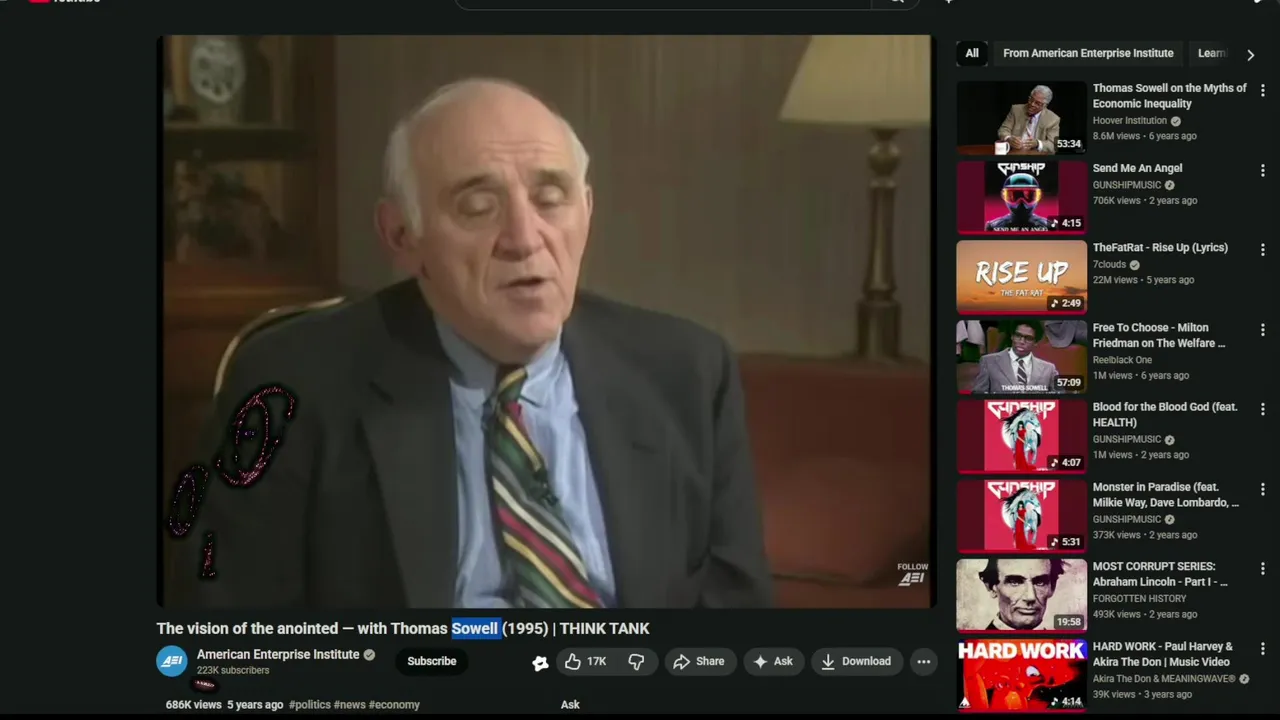Image resolution: width=1280 pixels, height=720 pixels.
Task: Open options menu for HARD WORK video
Action: tap(1262, 649)
